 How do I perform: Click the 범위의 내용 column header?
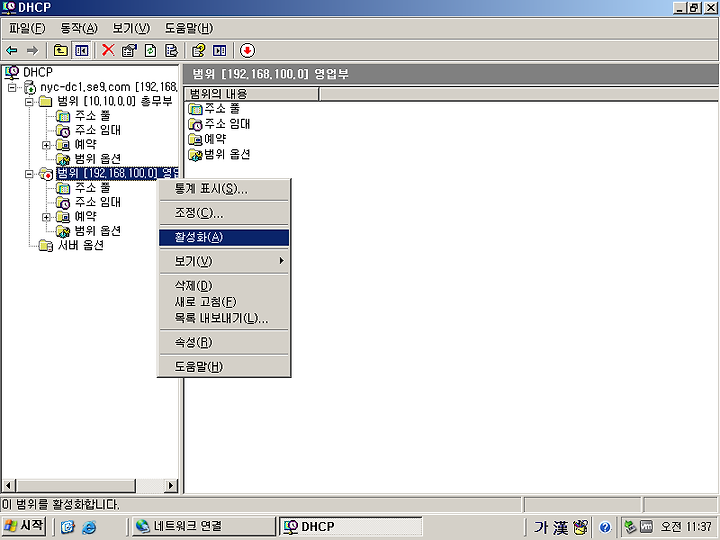tap(252, 94)
